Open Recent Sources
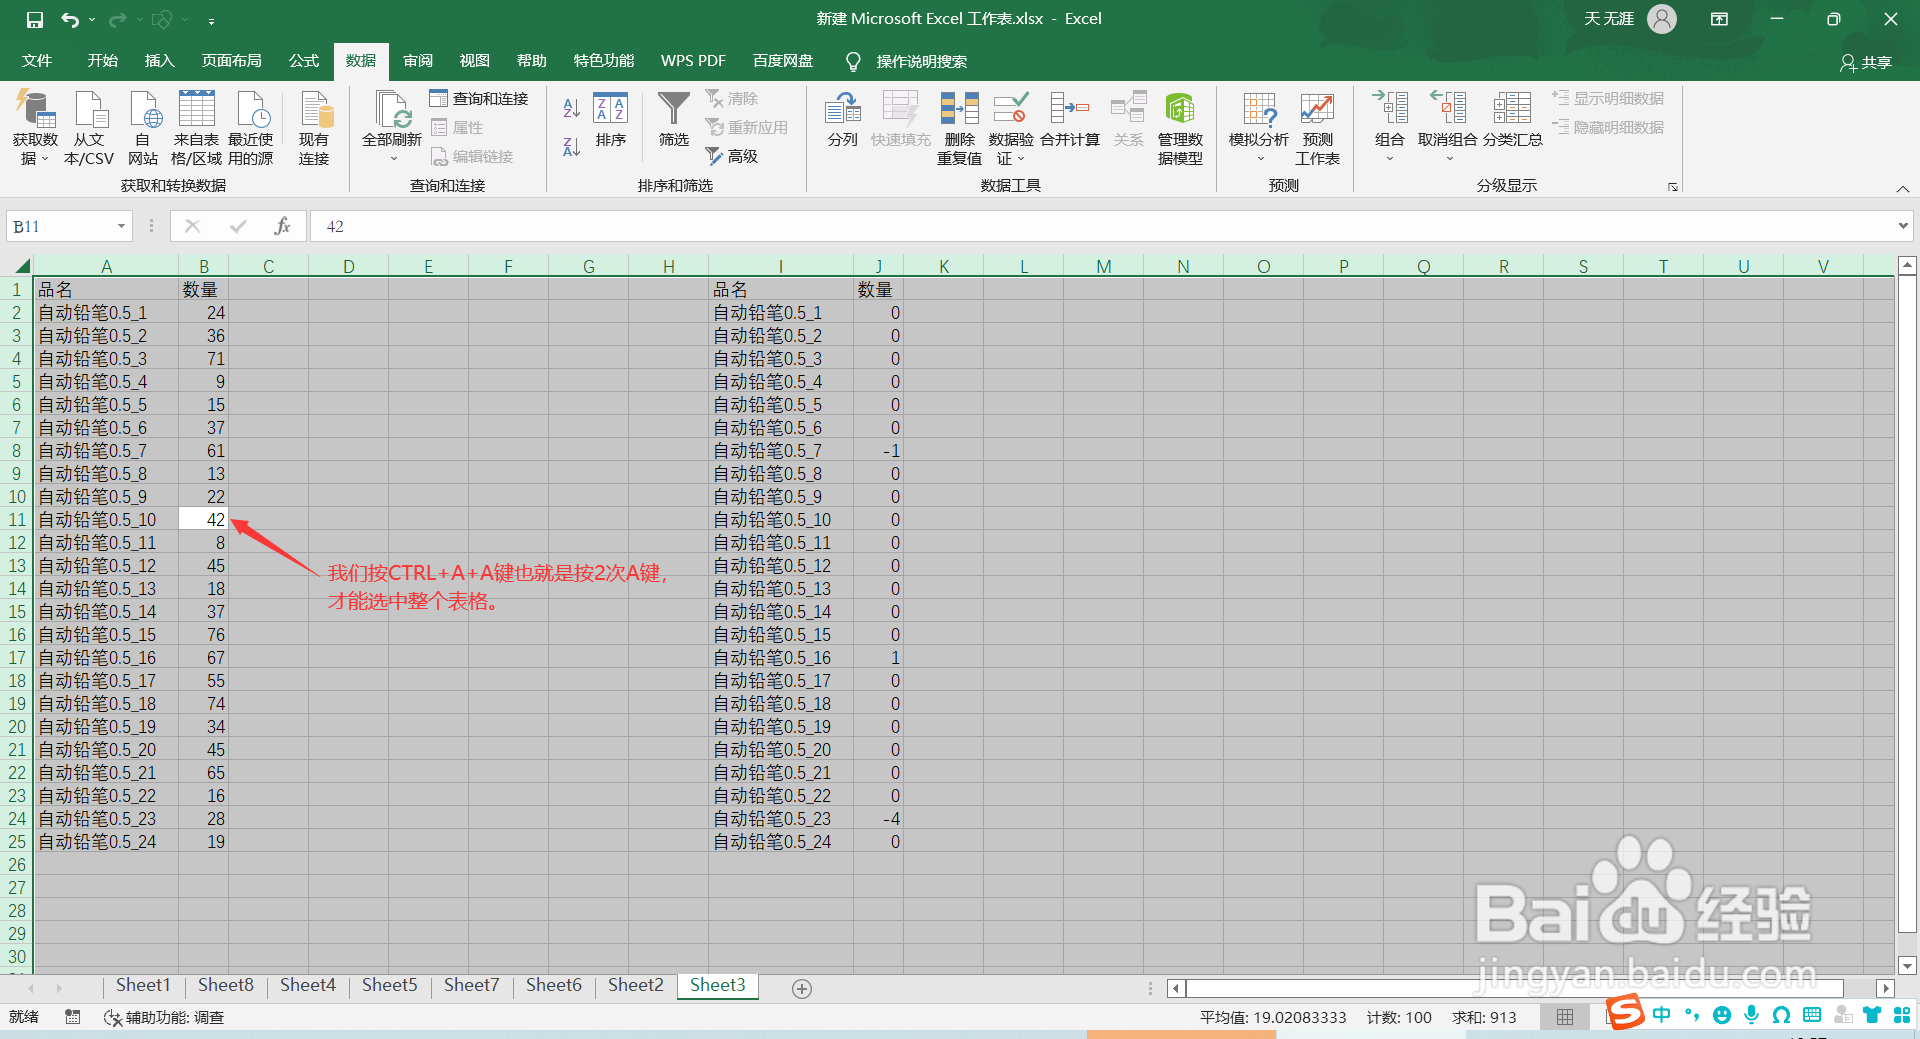 point(251,128)
